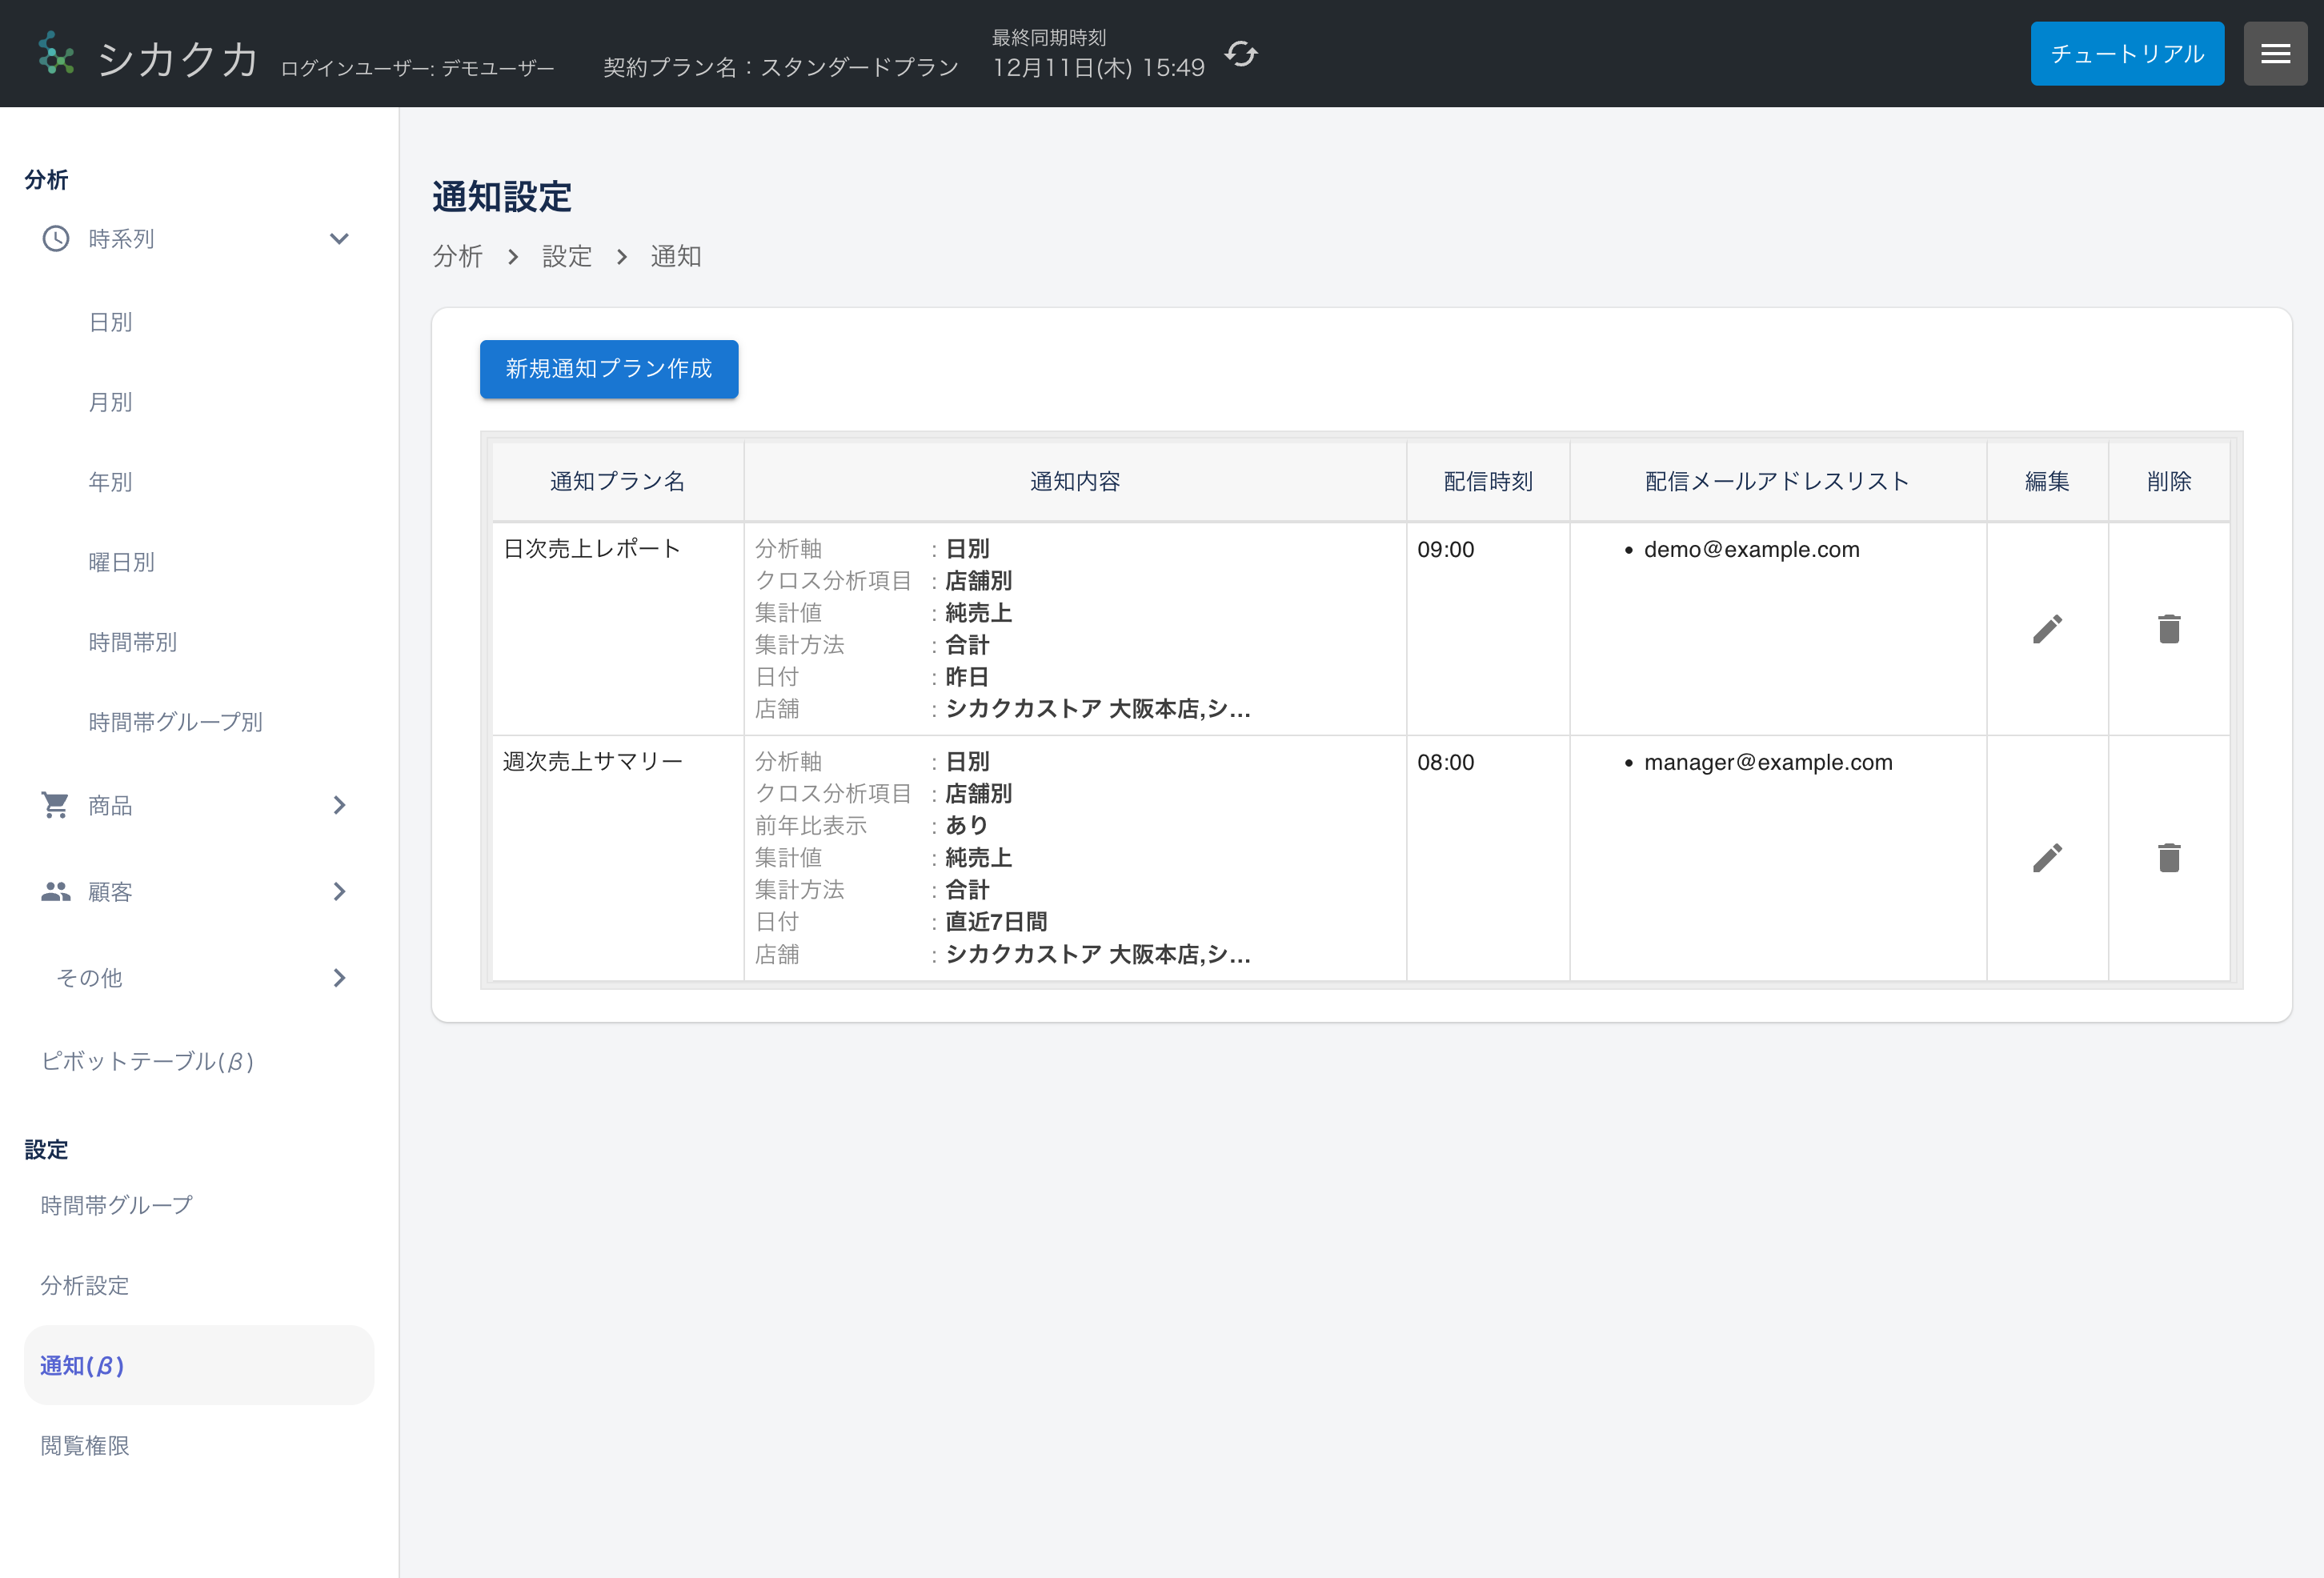The height and width of the screenshot is (1578, 2324).
Task: Edit the 日次売上レポート notification plan
Action: pos(2047,628)
